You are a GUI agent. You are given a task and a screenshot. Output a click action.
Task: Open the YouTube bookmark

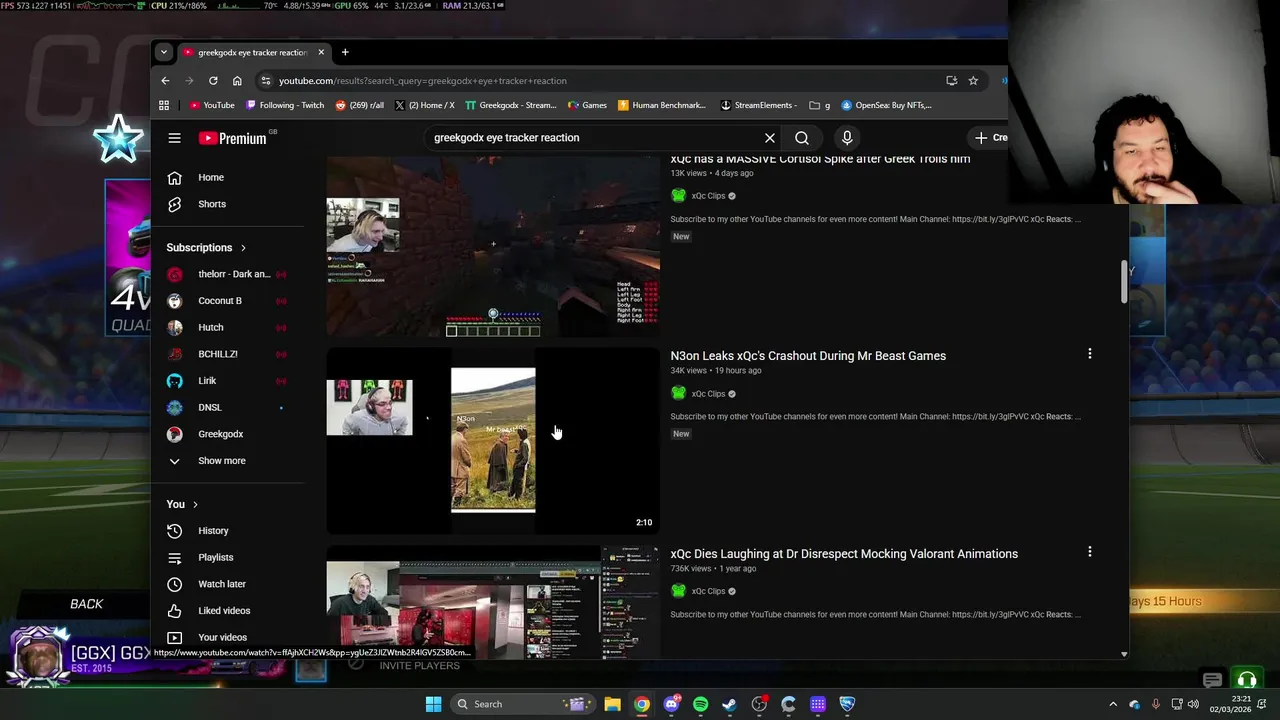(x=212, y=105)
